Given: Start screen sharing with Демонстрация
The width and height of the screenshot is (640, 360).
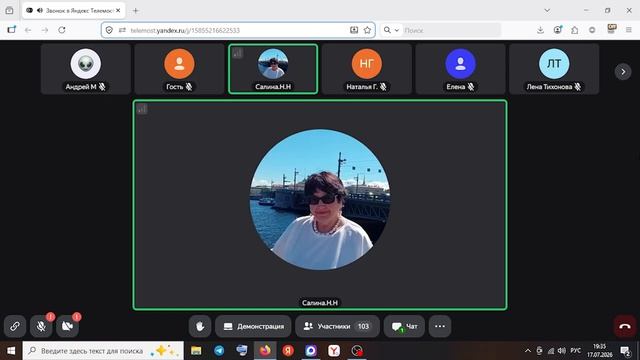Looking at the screenshot, I should [253, 326].
